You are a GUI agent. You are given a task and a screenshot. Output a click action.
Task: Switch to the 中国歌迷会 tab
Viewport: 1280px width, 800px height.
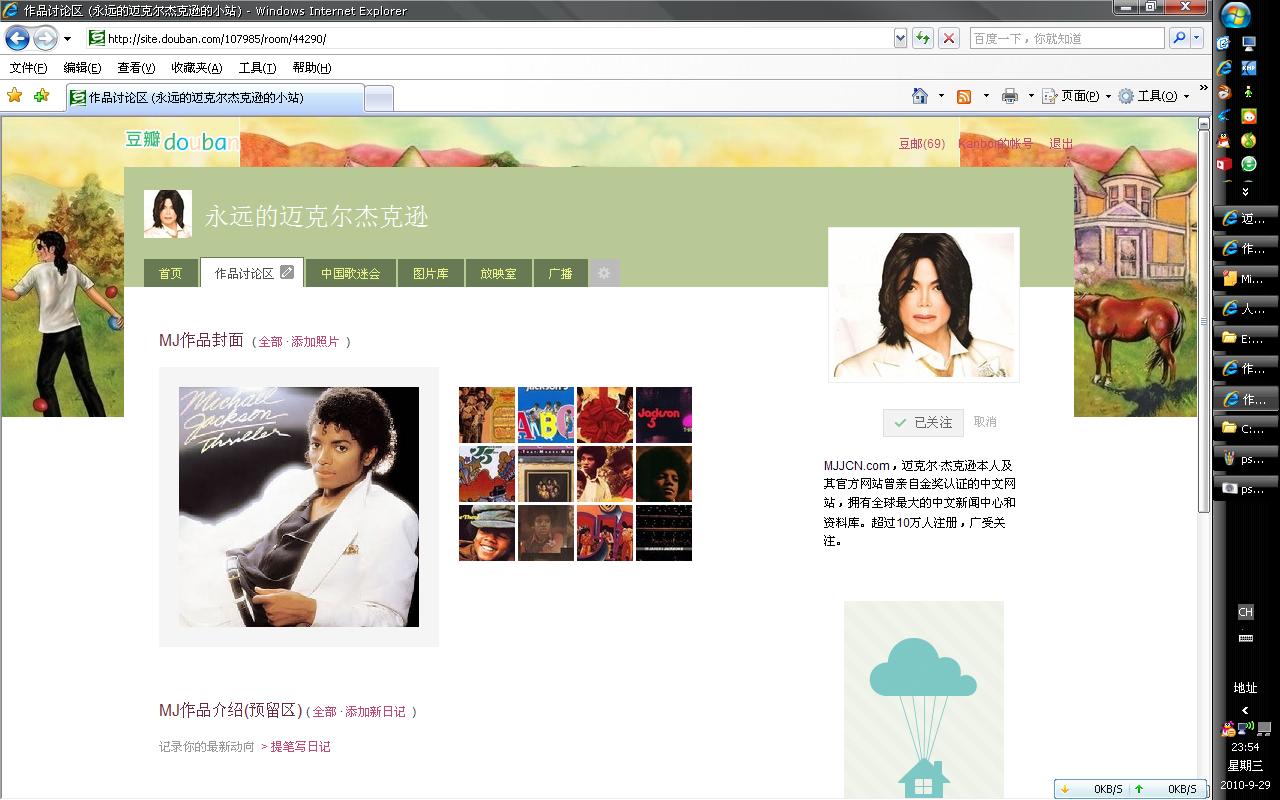350,273
